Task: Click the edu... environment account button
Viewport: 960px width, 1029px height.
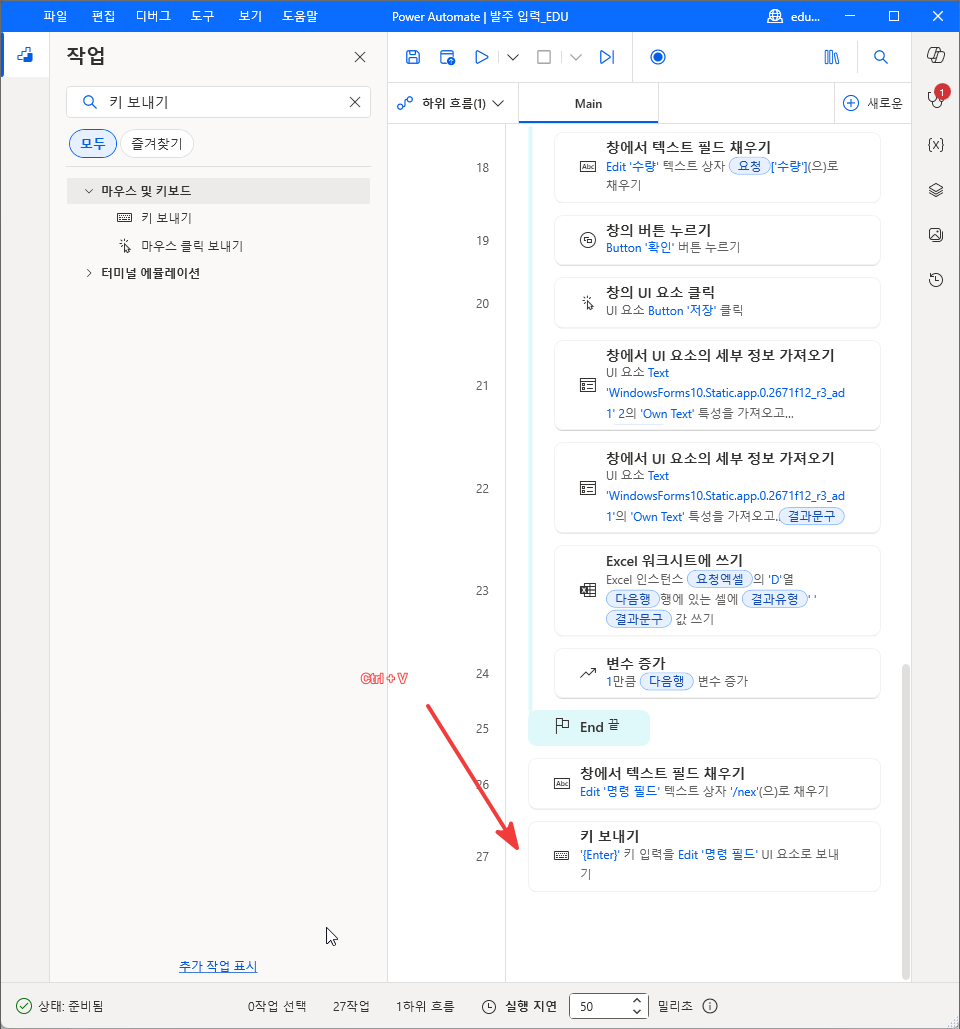Action: 794,16
